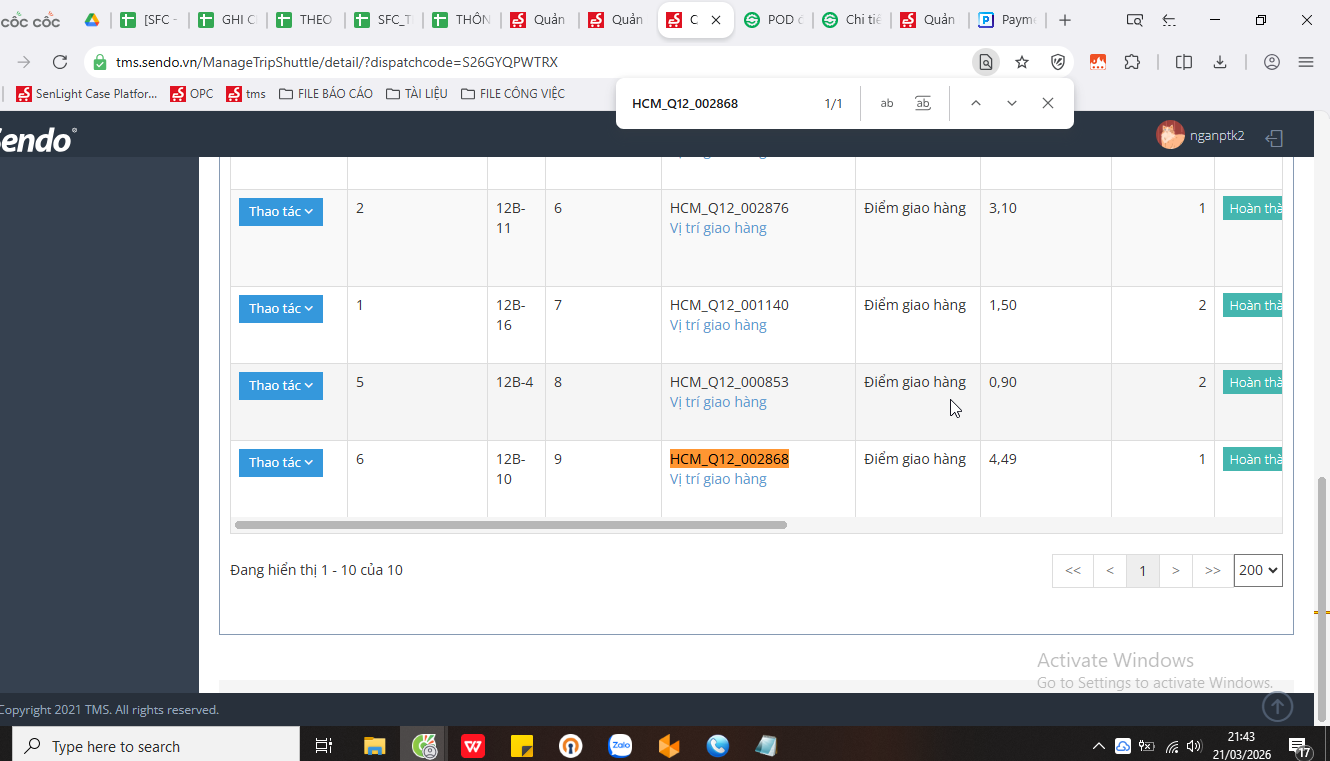Expand Thao tác dropdown for HCM_Q12_002868 row

[281, 463]
